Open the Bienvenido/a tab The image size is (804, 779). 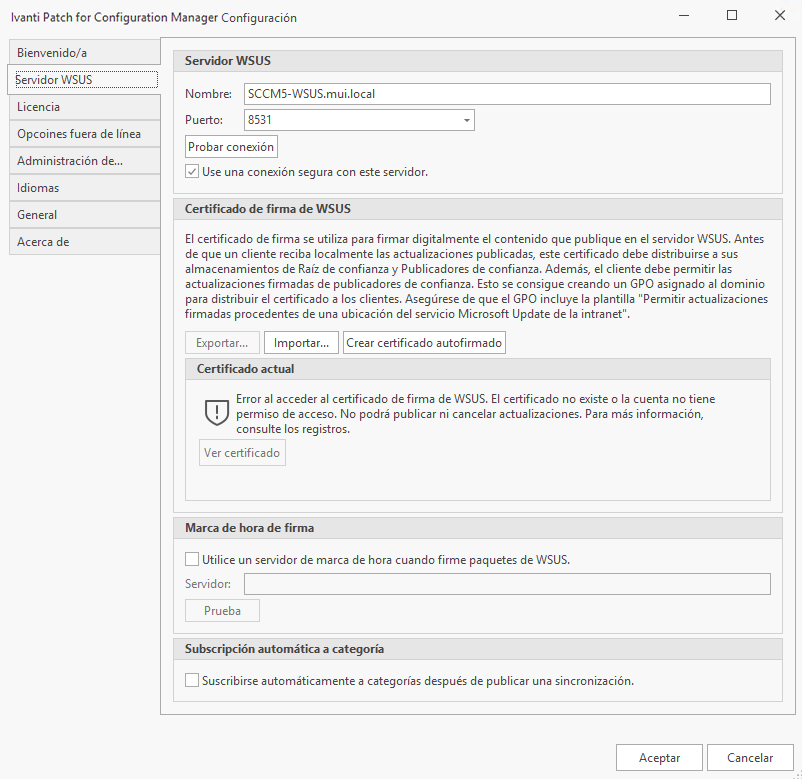pos(84,52)
